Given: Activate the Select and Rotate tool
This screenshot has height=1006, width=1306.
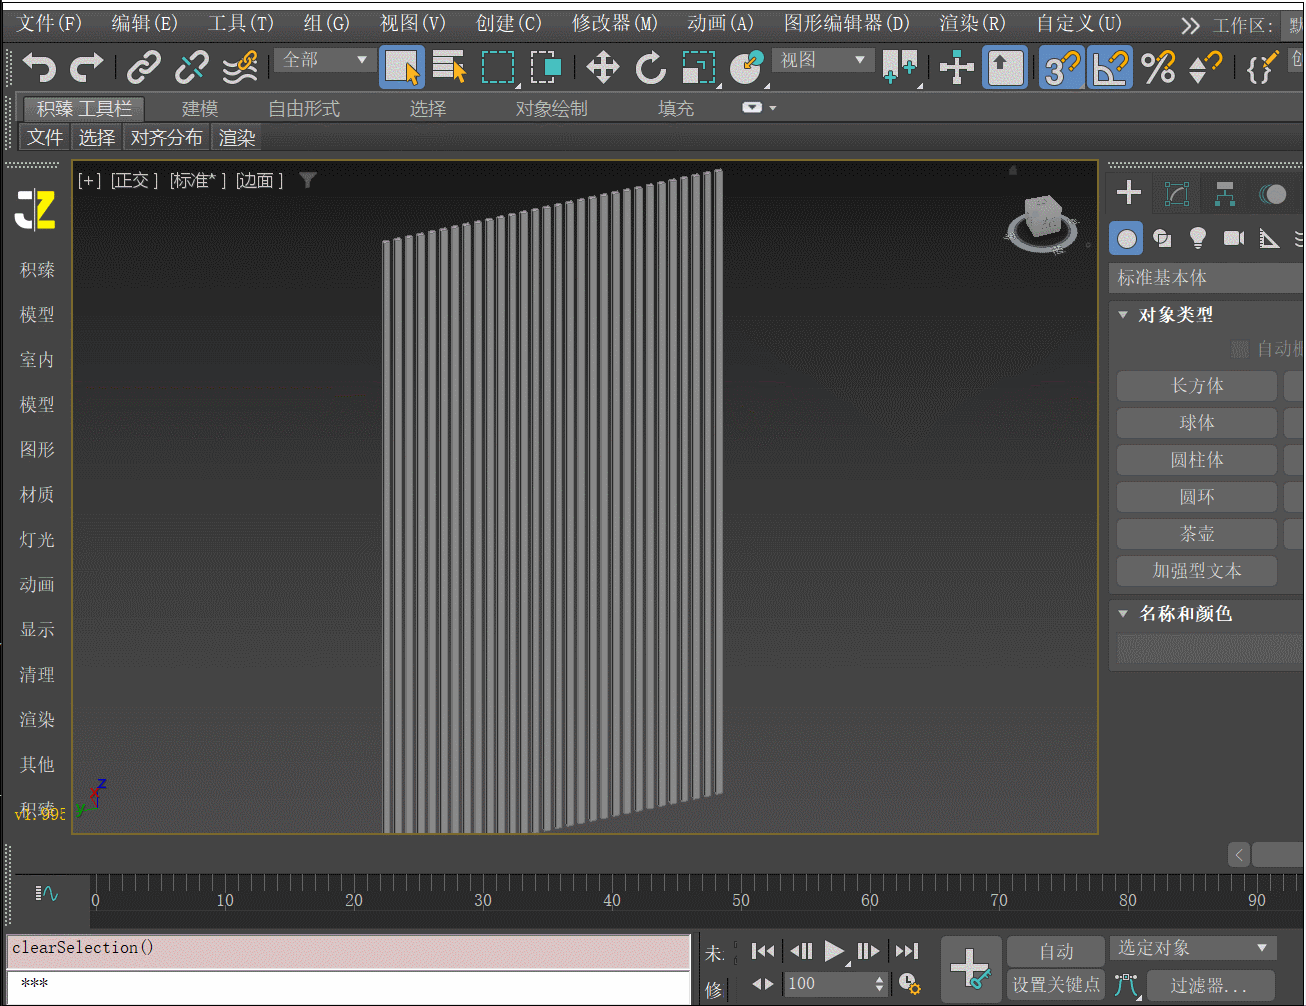Looking at the screenshot, I should (651, 68).
